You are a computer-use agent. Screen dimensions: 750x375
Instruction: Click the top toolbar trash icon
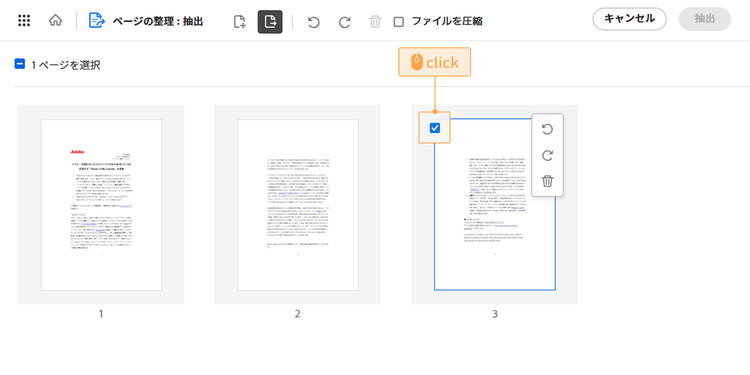(x=375, y=22)
